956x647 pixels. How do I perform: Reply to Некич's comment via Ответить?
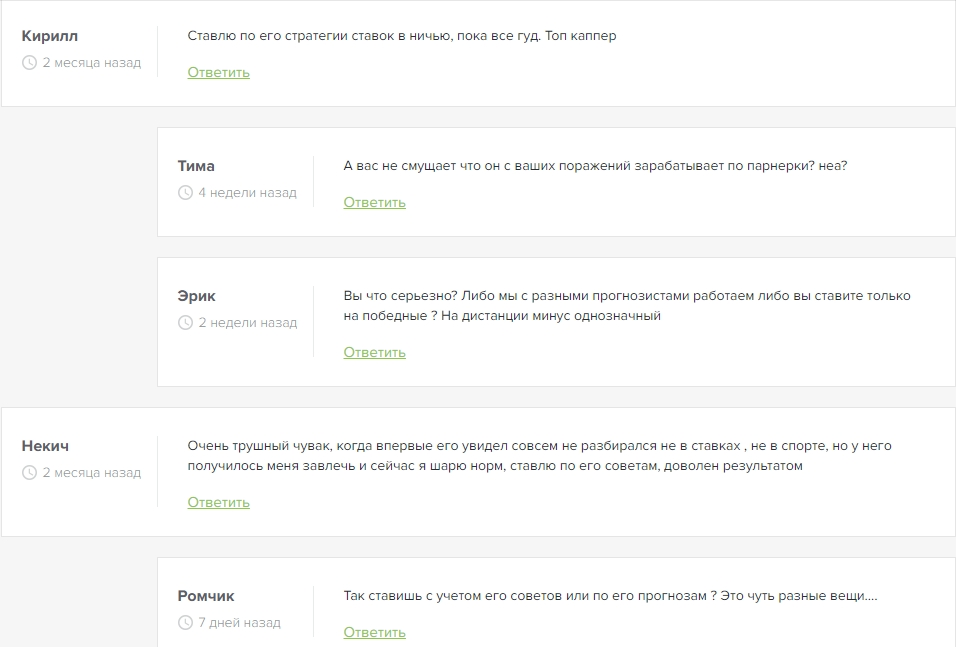point(218,503)
